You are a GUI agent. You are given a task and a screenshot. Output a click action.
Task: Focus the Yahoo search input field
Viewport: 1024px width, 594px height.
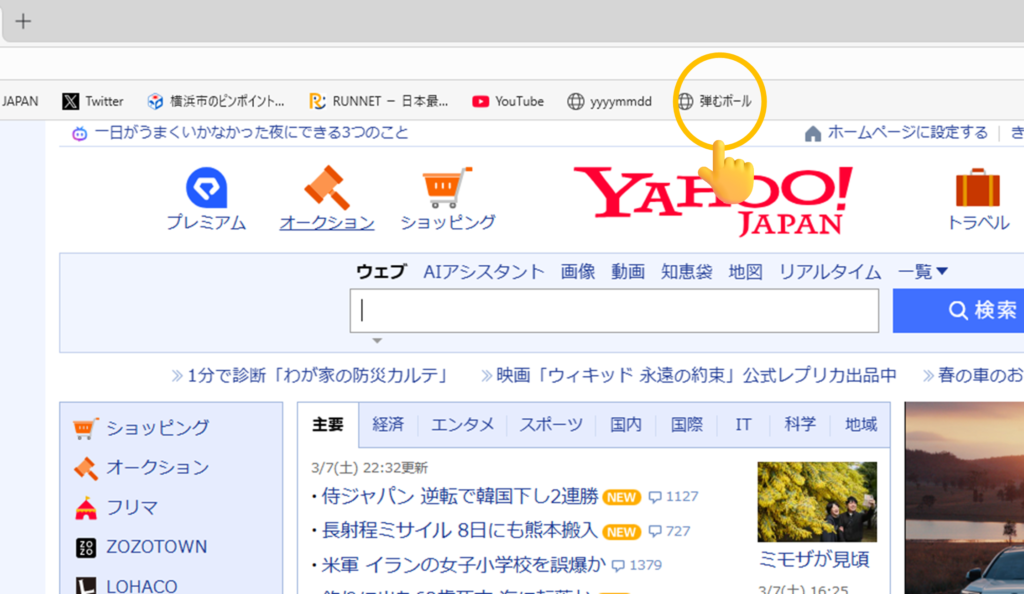coord(614,311)
